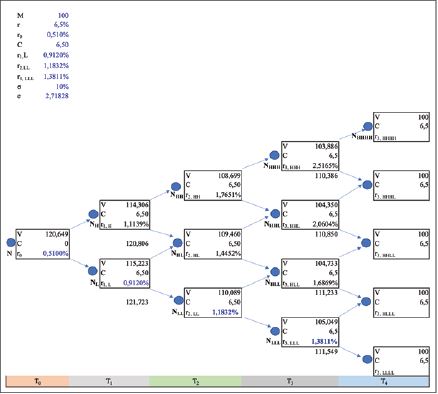Select the T2 green timeline segment

click(x=195, y=381)
